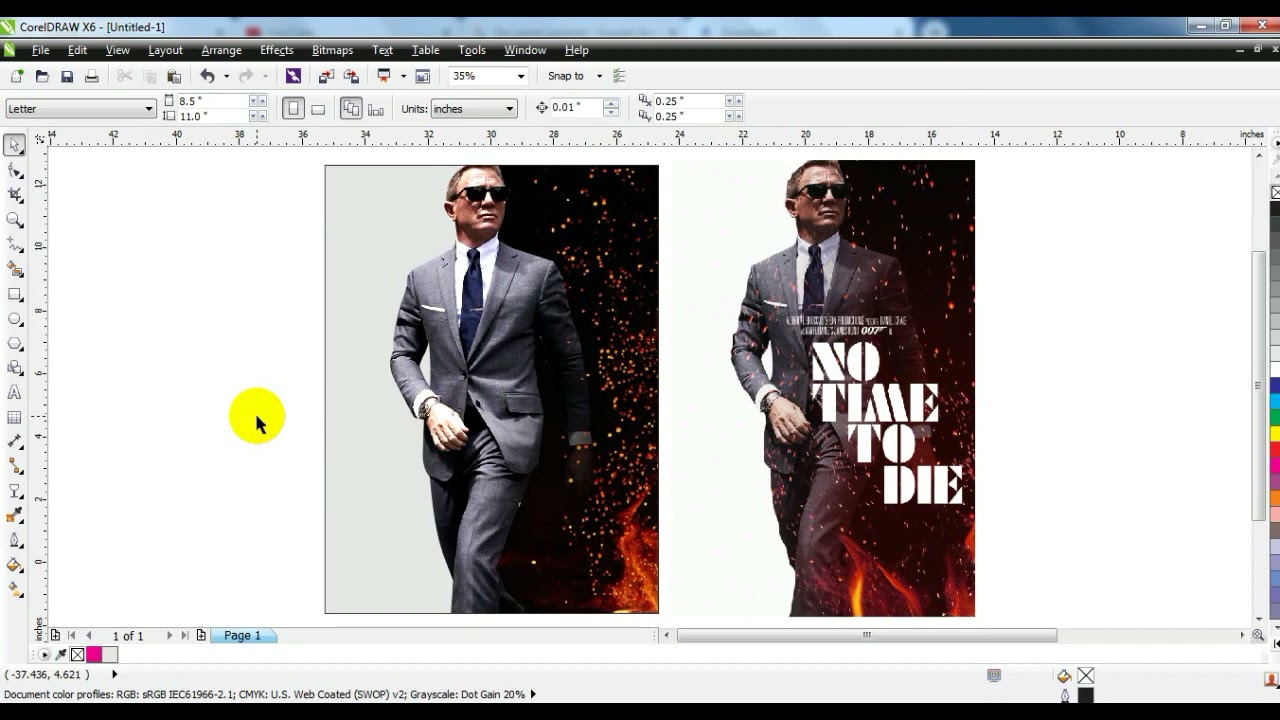Toggle Current page layout button
1280x720 pixels.
tap(376, 109)
